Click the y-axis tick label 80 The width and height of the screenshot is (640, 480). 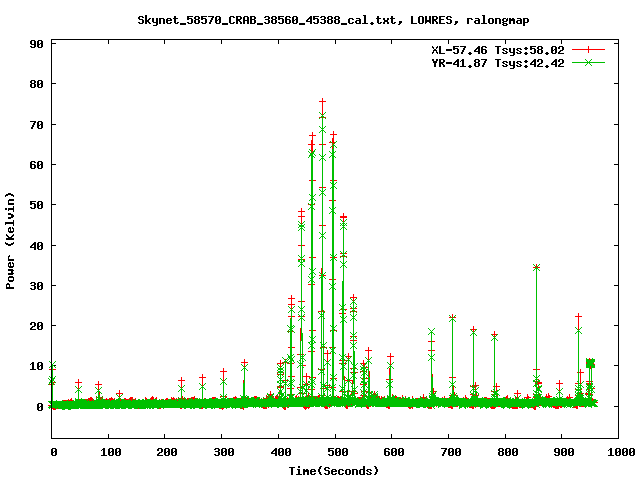pos(36,84)
